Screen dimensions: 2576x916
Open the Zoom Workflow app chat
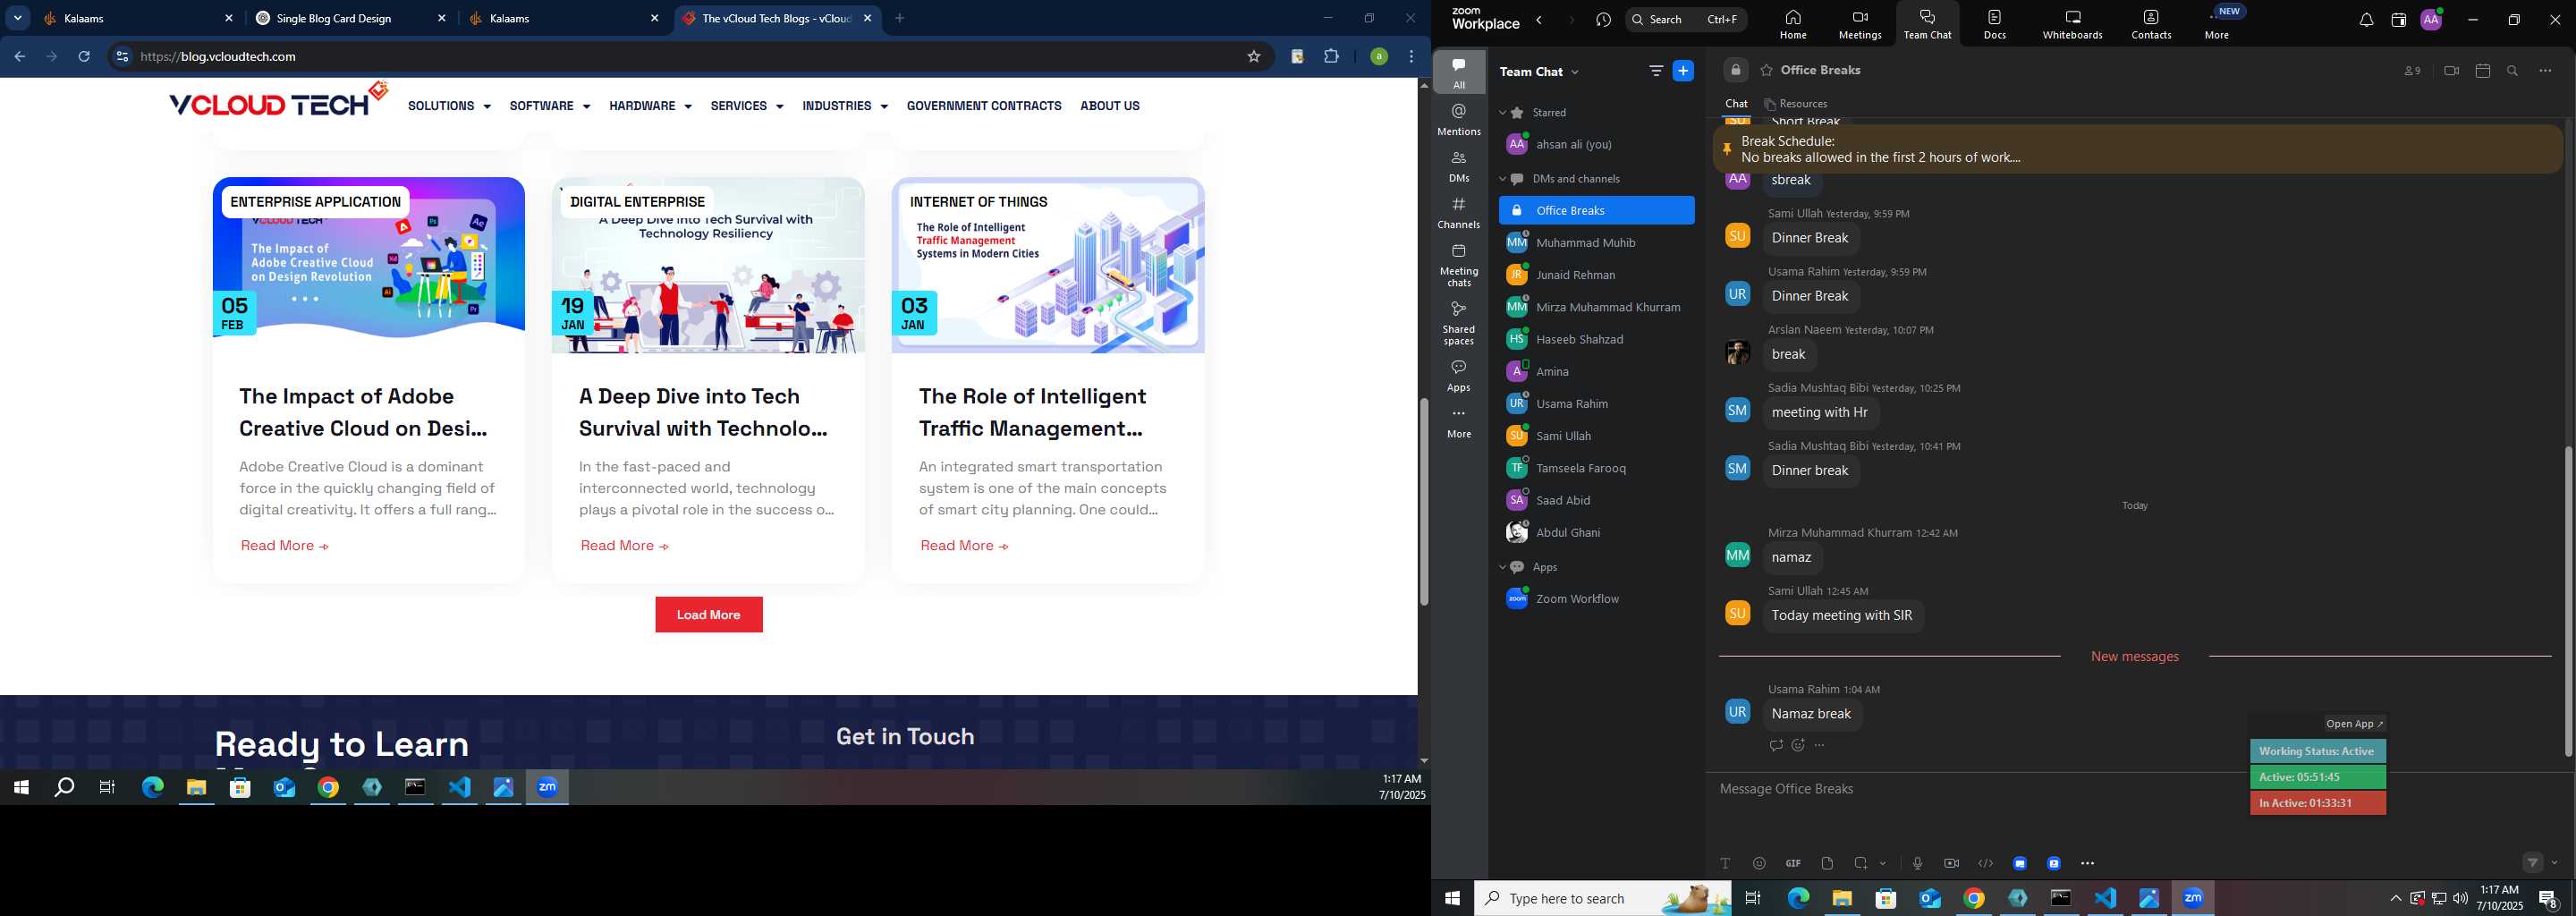(x=1596, y=599)
